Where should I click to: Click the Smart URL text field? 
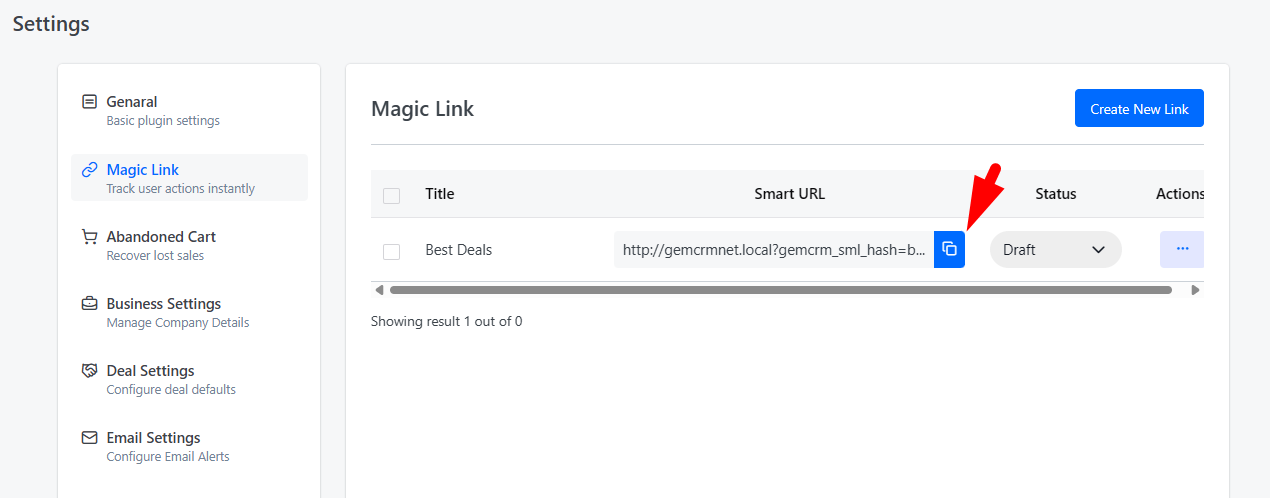(x=774, y=249)
